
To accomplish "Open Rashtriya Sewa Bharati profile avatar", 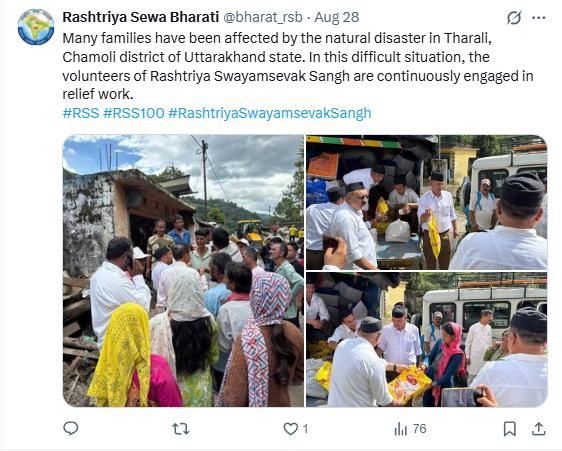I will 36,27.
